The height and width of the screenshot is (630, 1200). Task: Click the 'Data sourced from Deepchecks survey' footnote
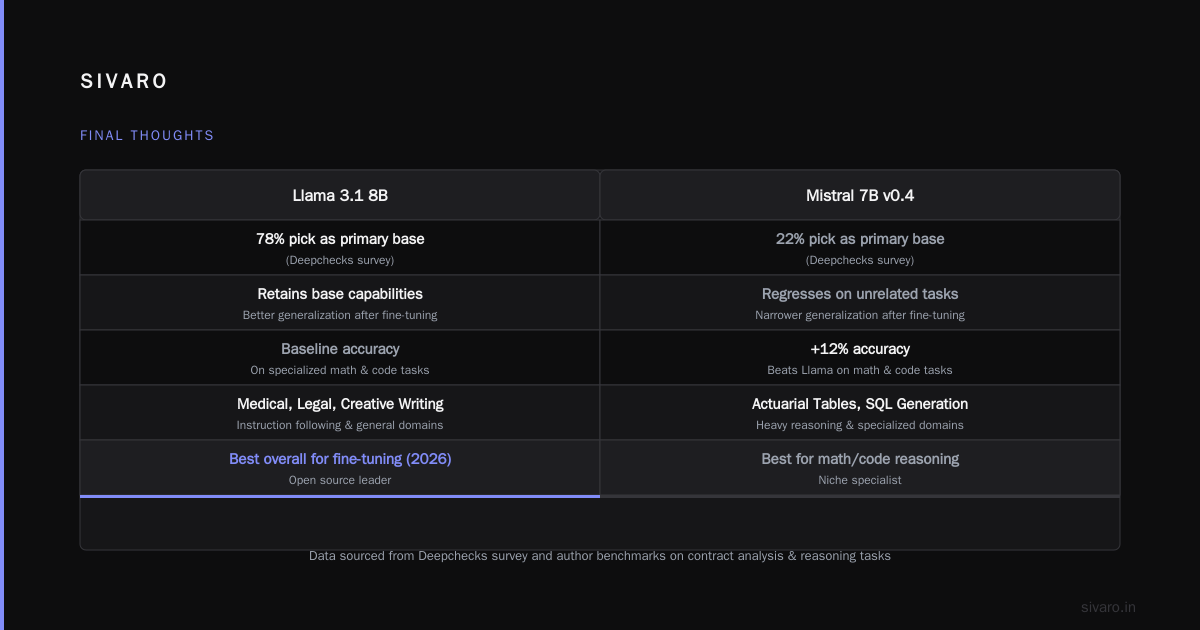pyautogui.click(x=600, y=555)
